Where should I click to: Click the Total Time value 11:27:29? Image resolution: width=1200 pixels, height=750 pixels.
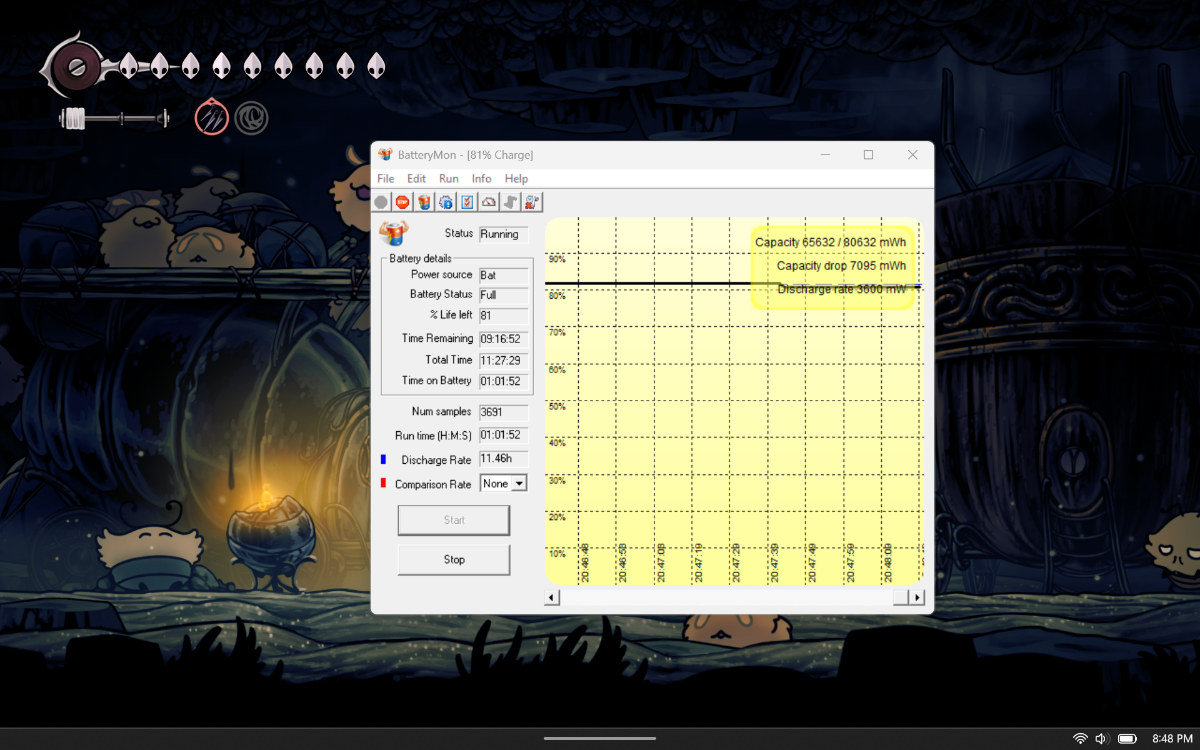point(503,360)
